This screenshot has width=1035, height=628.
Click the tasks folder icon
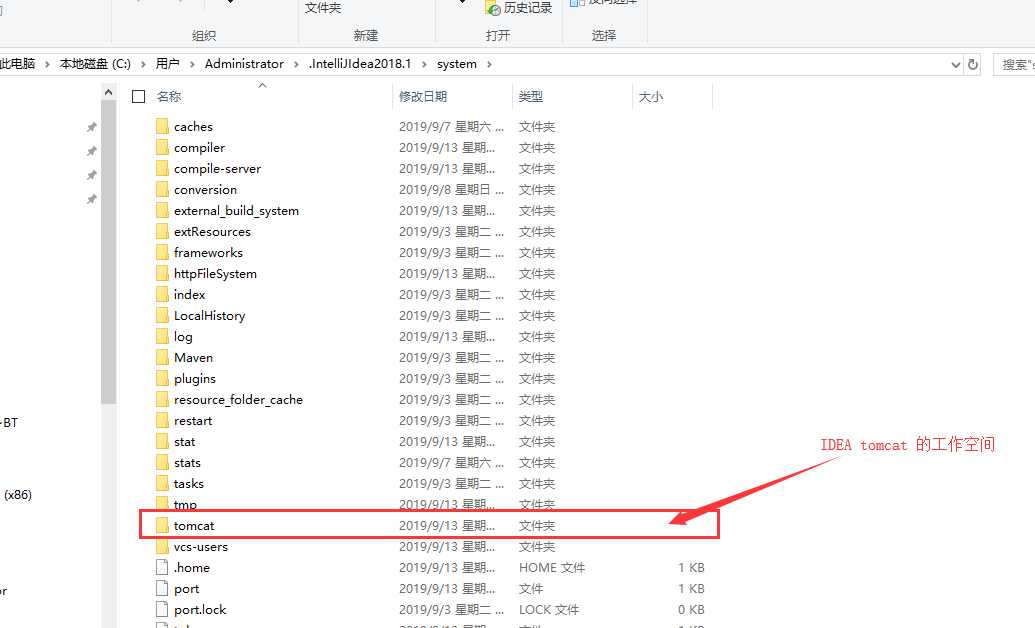pyautogui.click(x=162, y=483)
